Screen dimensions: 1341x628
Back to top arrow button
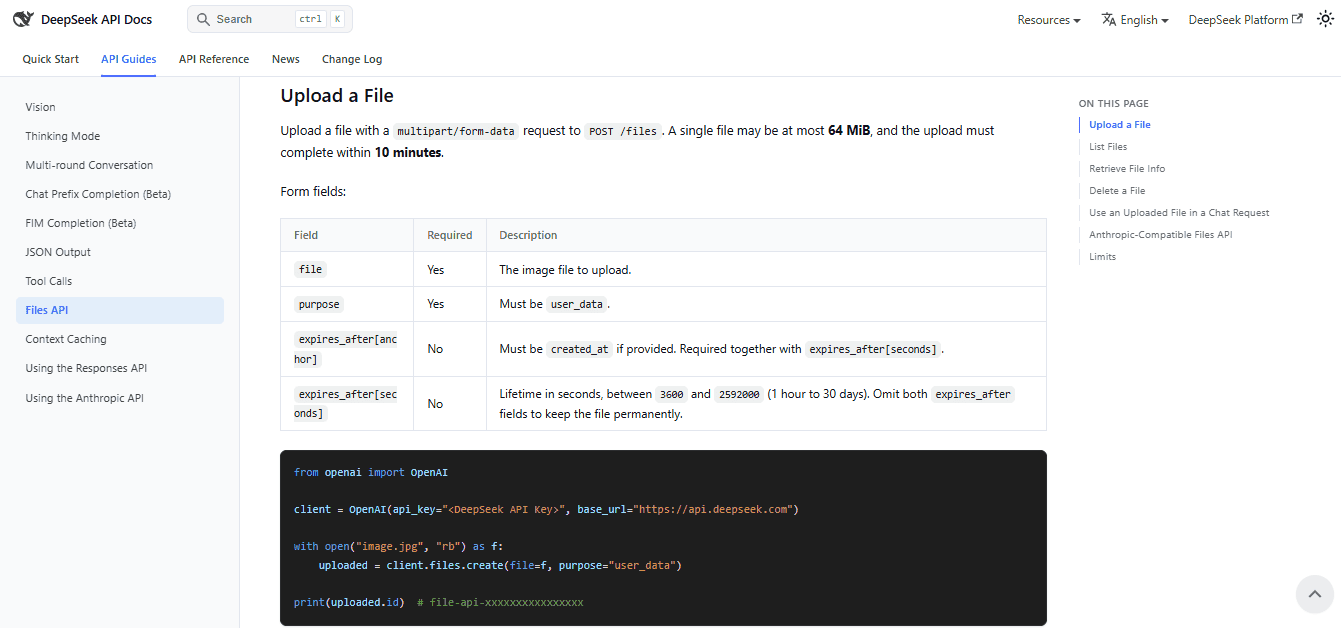(x=1315, y=594)
